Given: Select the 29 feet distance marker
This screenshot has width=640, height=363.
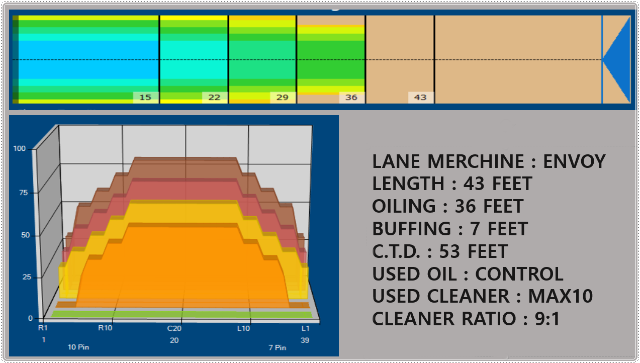Looking at the screenshot, I should [282, 97].
